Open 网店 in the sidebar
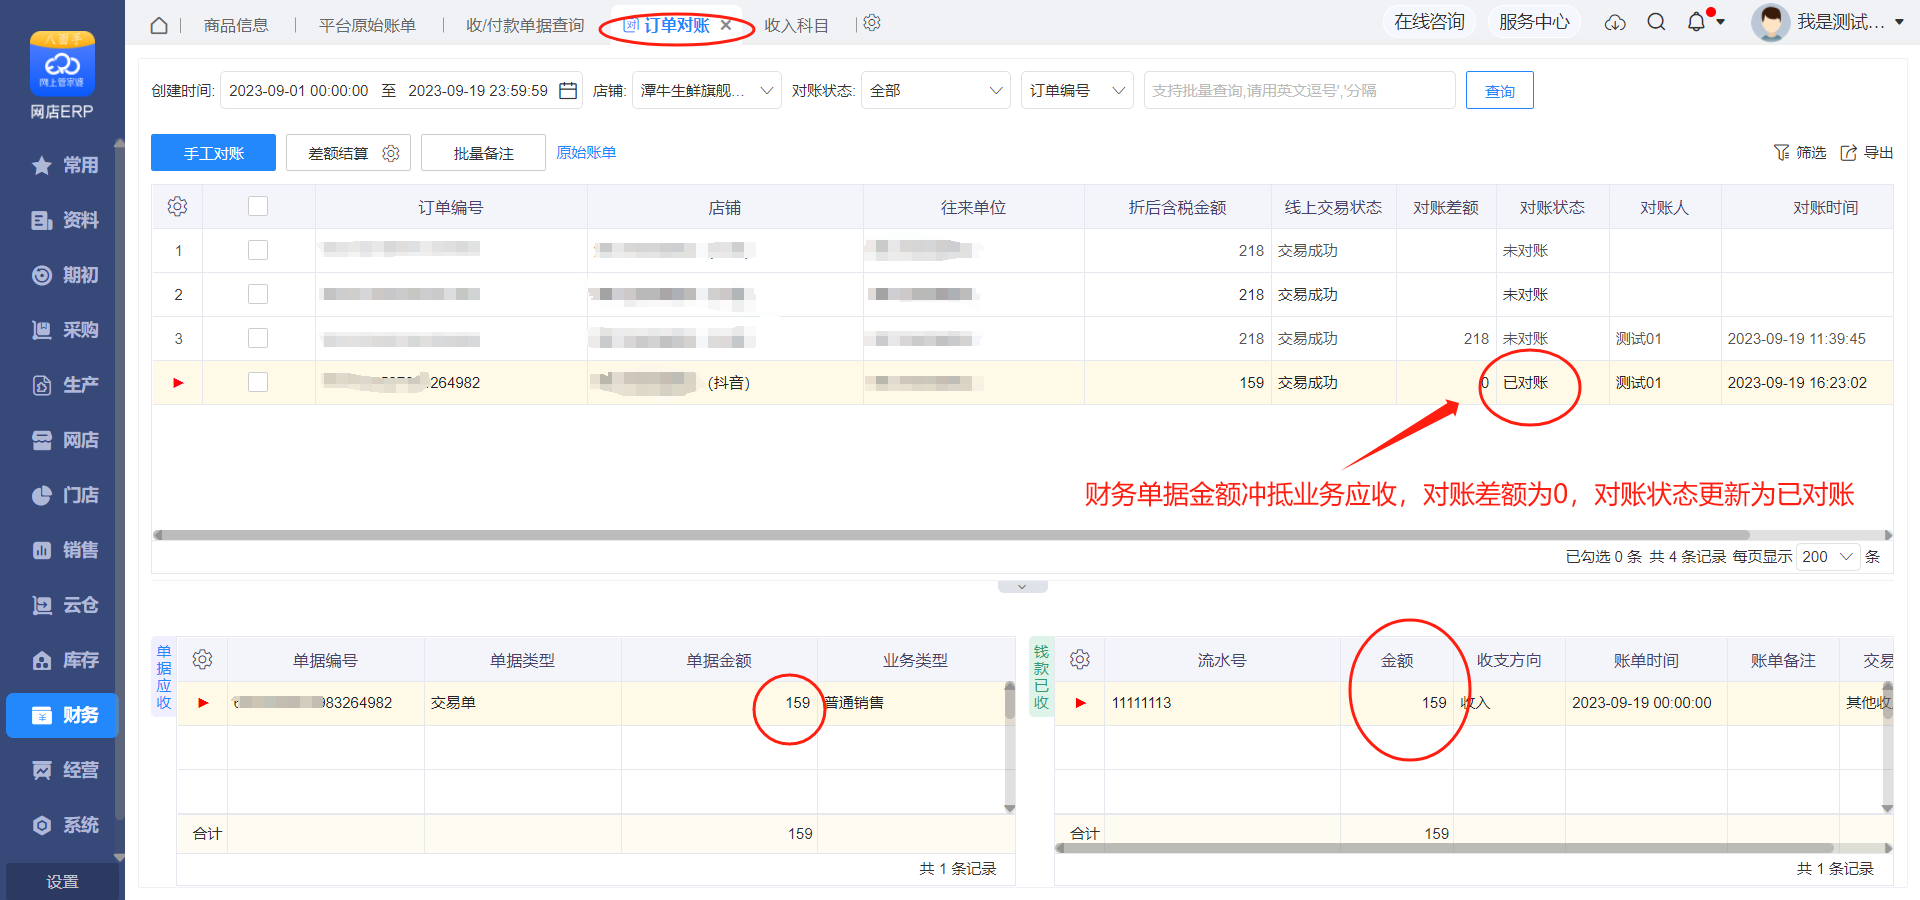The image size is (1920, 900). [65, 440]
